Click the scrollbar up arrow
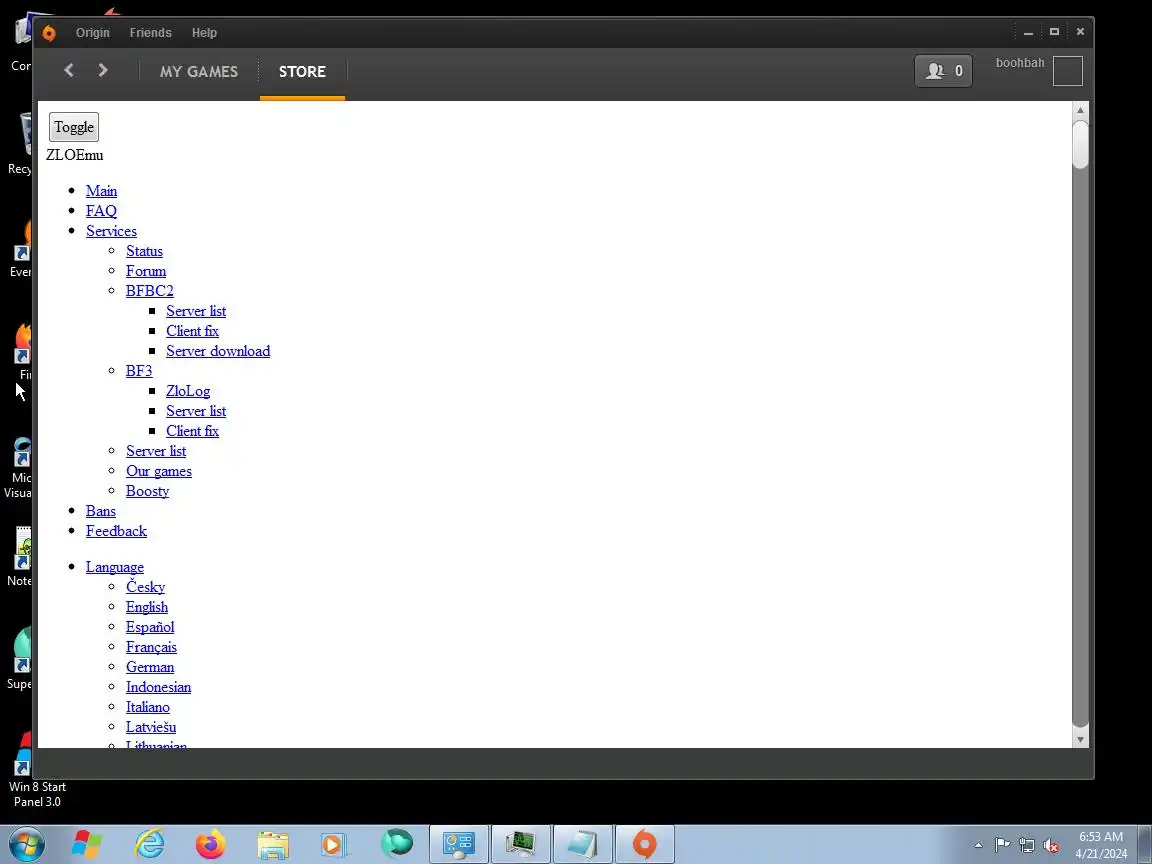The height and width of the screenshot is (864, 1152). pos(1080,110)
